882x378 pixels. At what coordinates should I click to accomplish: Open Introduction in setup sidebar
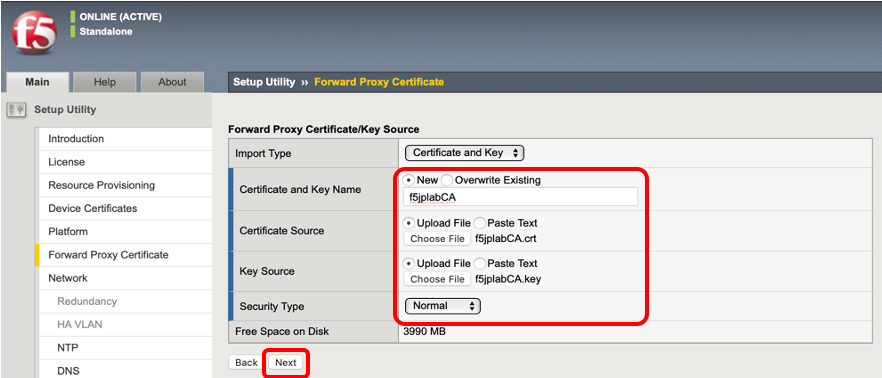pos(125,139)
